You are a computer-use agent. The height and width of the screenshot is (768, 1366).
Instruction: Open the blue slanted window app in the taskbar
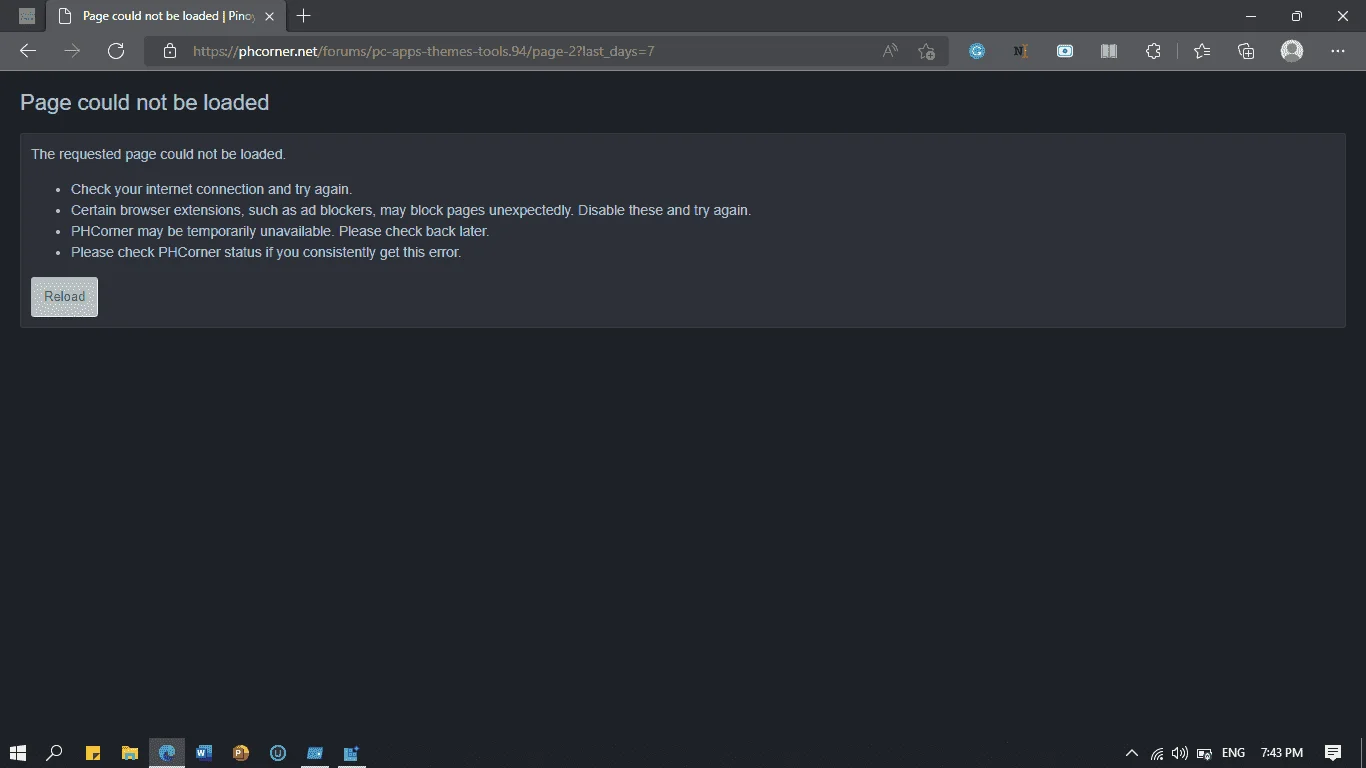click(x=315, y=752)
